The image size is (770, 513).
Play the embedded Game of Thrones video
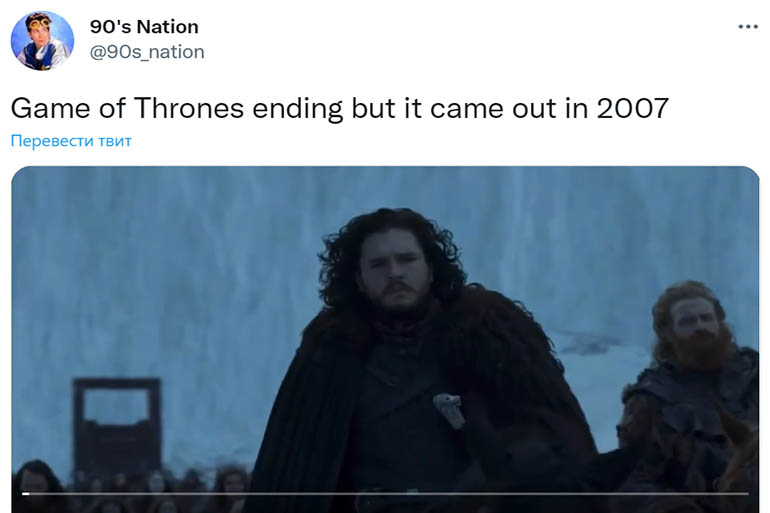(385, 339)
